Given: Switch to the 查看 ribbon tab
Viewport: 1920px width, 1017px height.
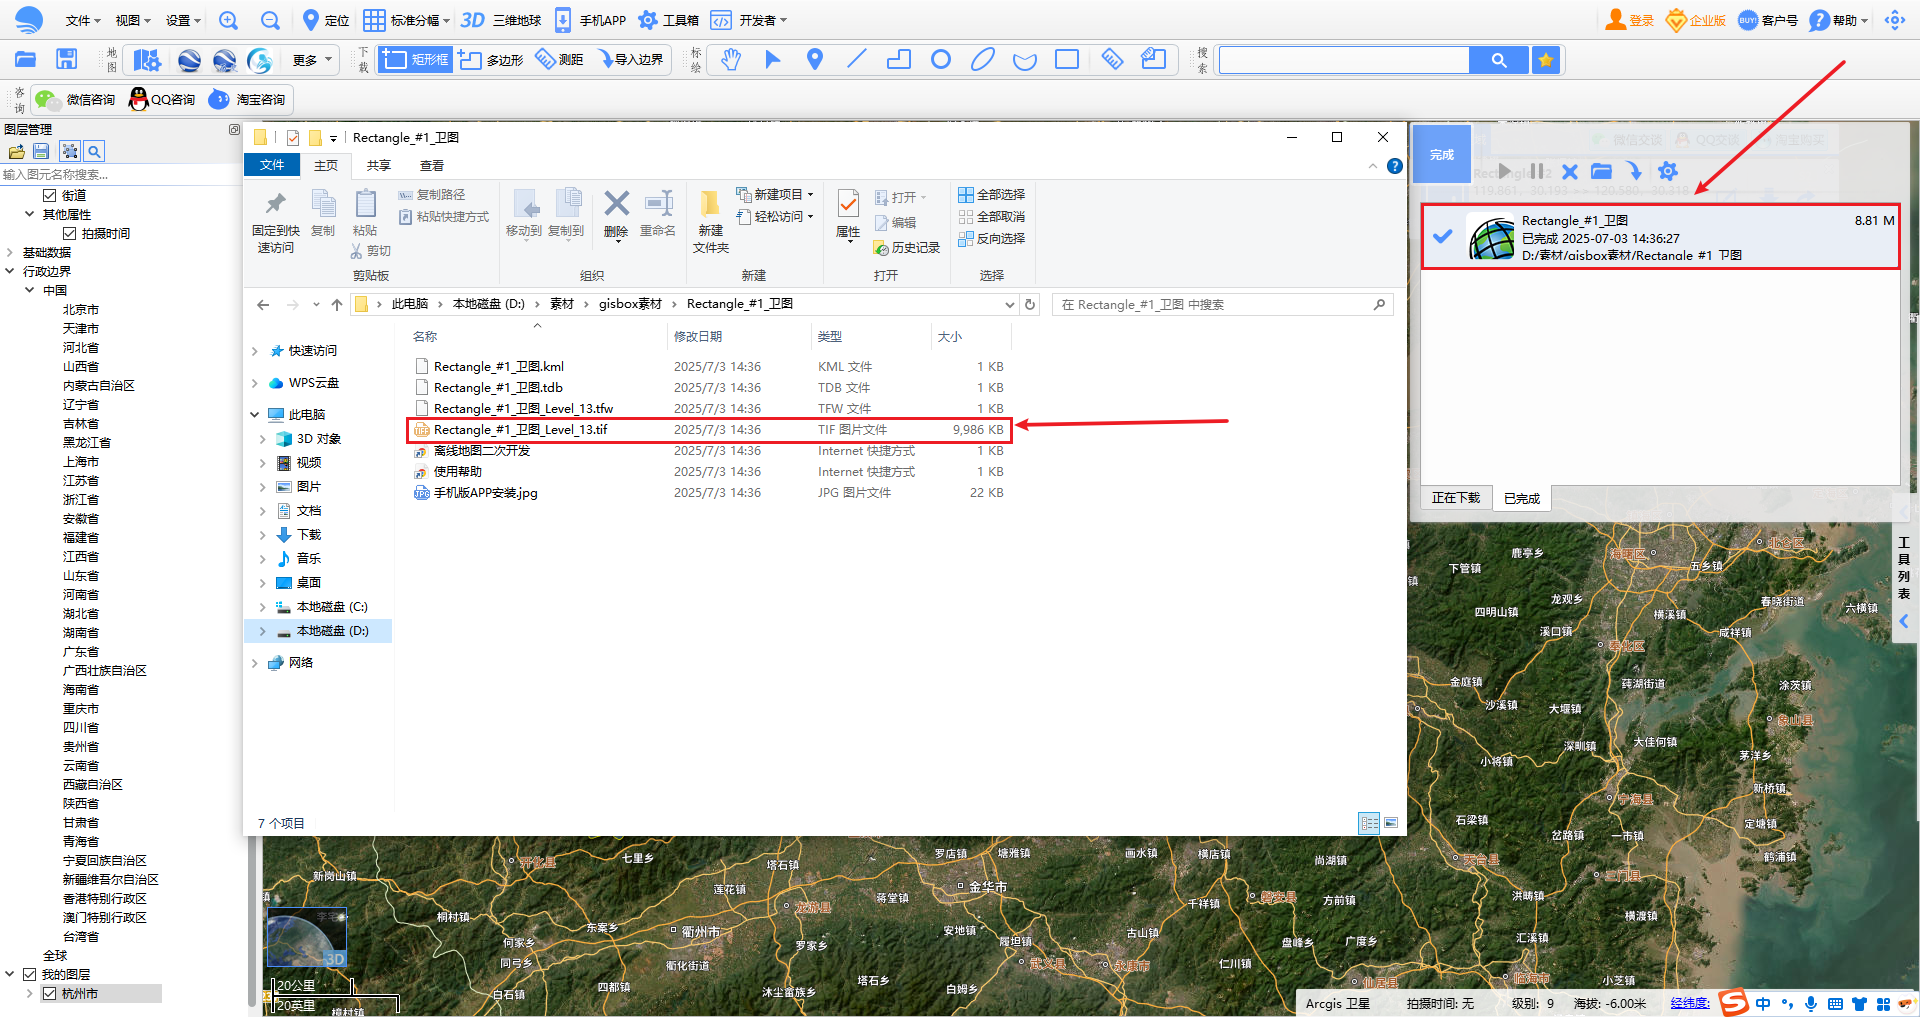Looking at the screenshot, I should pos(432,166).
